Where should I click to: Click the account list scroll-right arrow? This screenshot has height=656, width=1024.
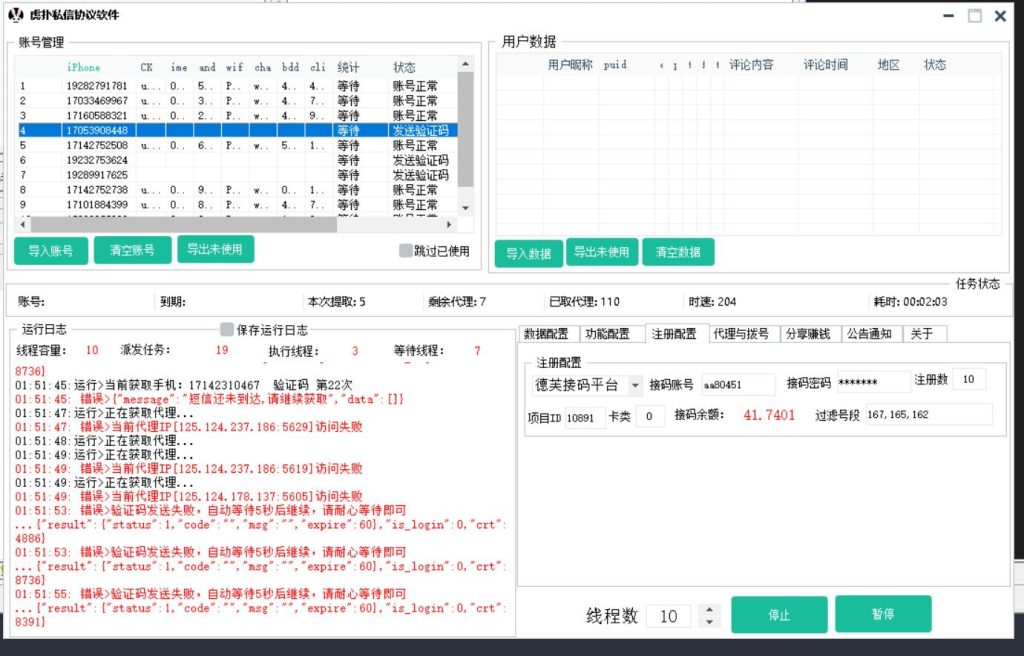click(449, 224)
